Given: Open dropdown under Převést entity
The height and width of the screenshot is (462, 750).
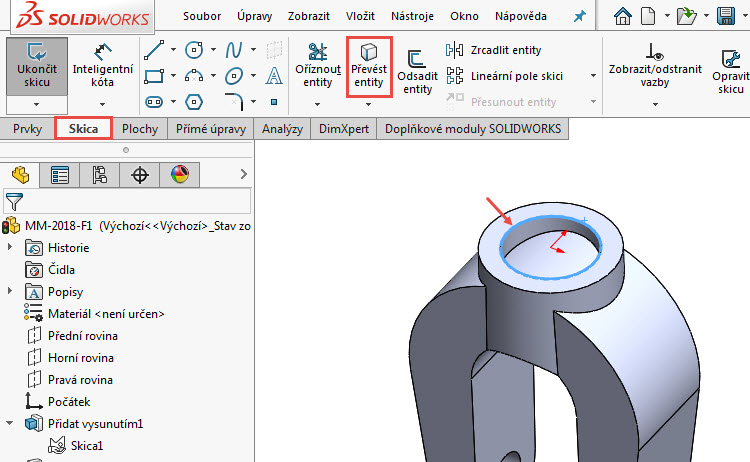Looking at the screenshot, I should pyautogui.click(x=368, y=104).
